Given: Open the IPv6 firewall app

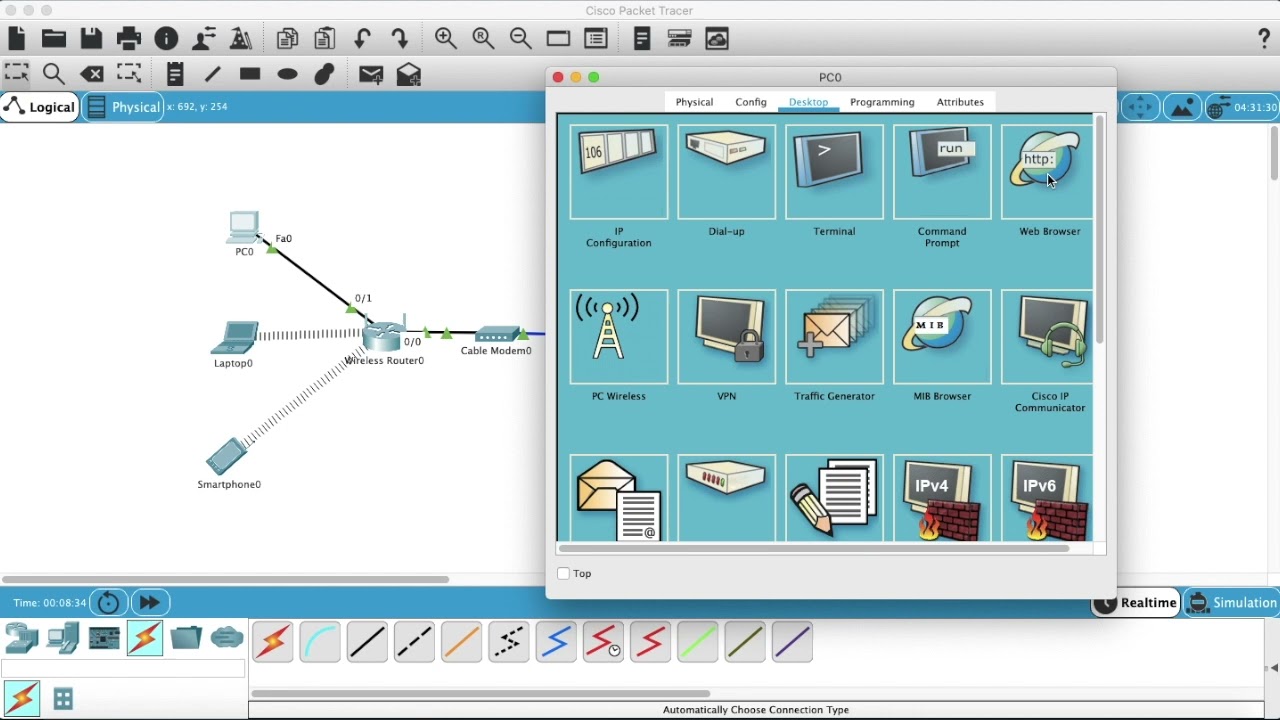Looking at the screenshot, I should 1048,498.
